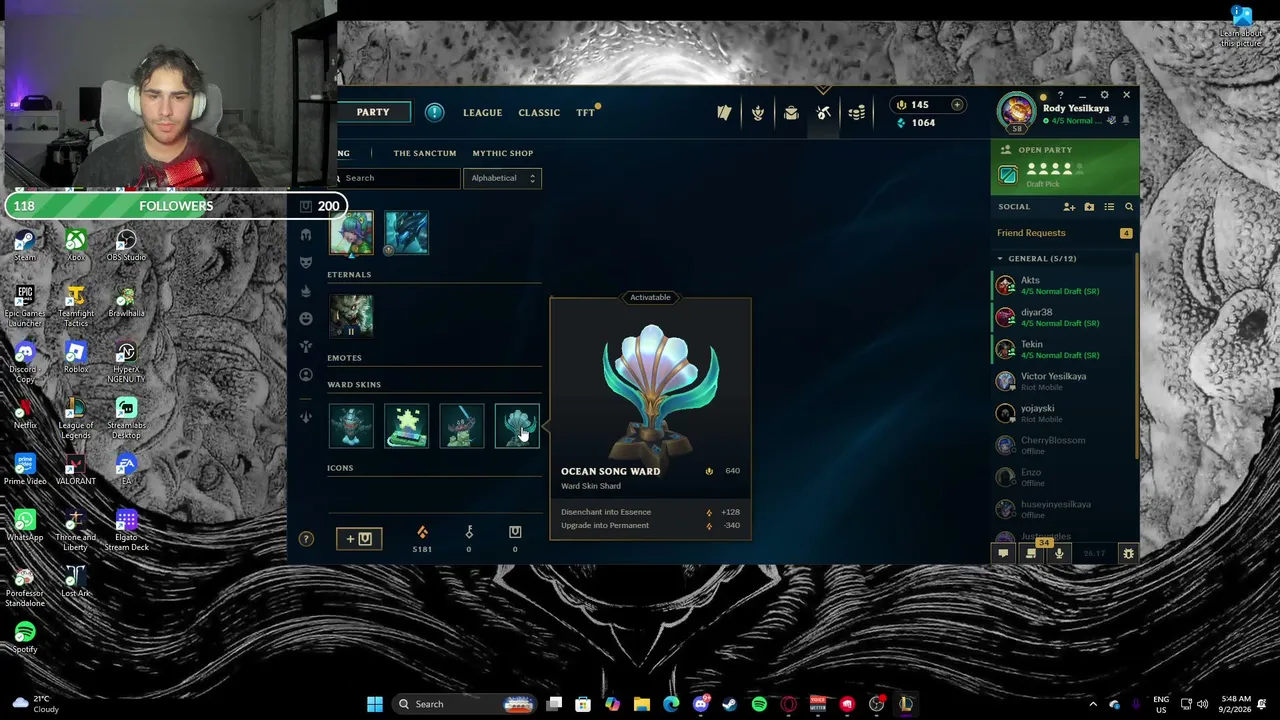Select the Ocean Song Ward shard

516,426
